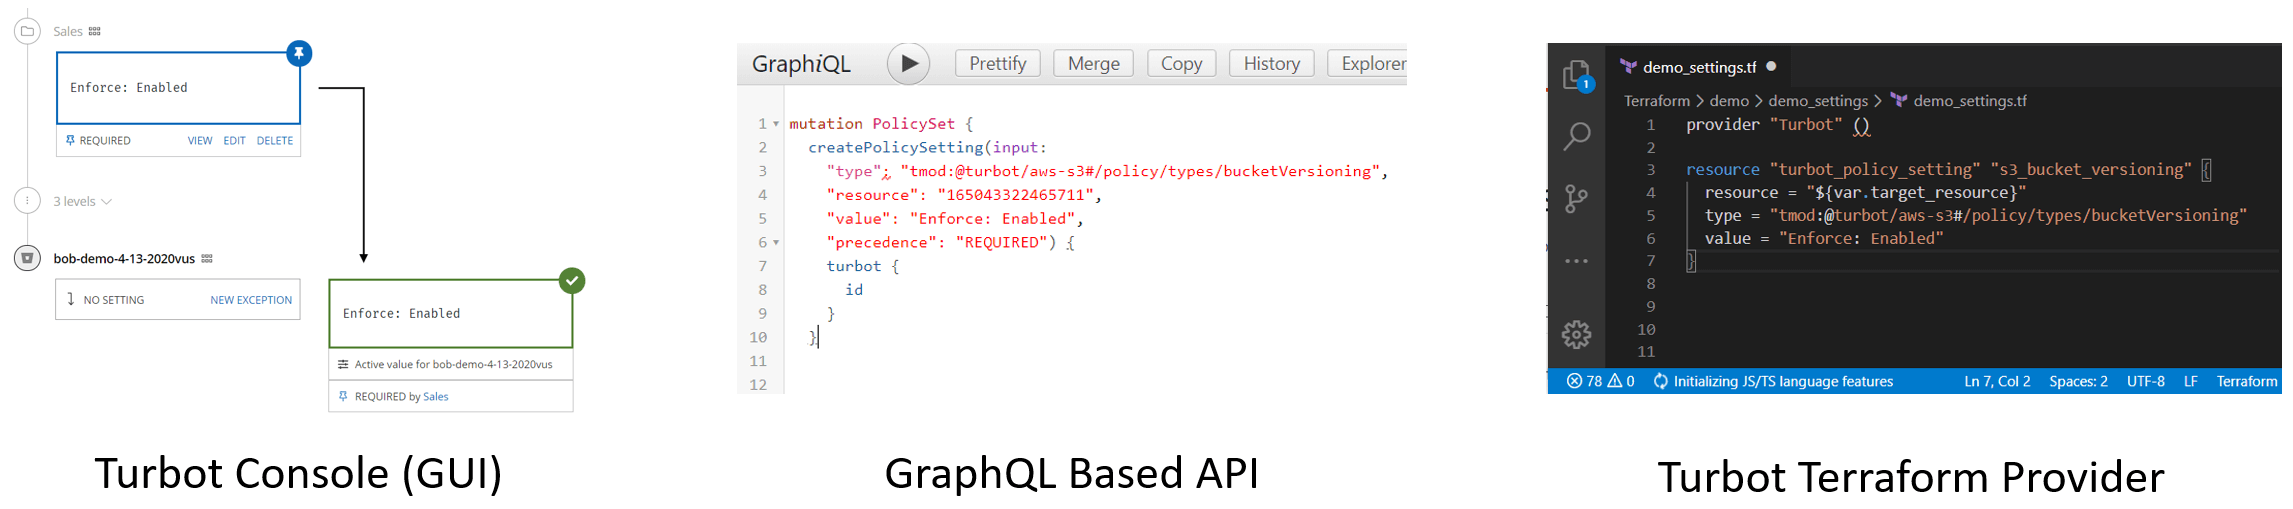Image resolution: width=2293 pixels, height=509 pixels.
Task: Click the down arrow icon beside NO SETTING
Action: coord(70,299)
